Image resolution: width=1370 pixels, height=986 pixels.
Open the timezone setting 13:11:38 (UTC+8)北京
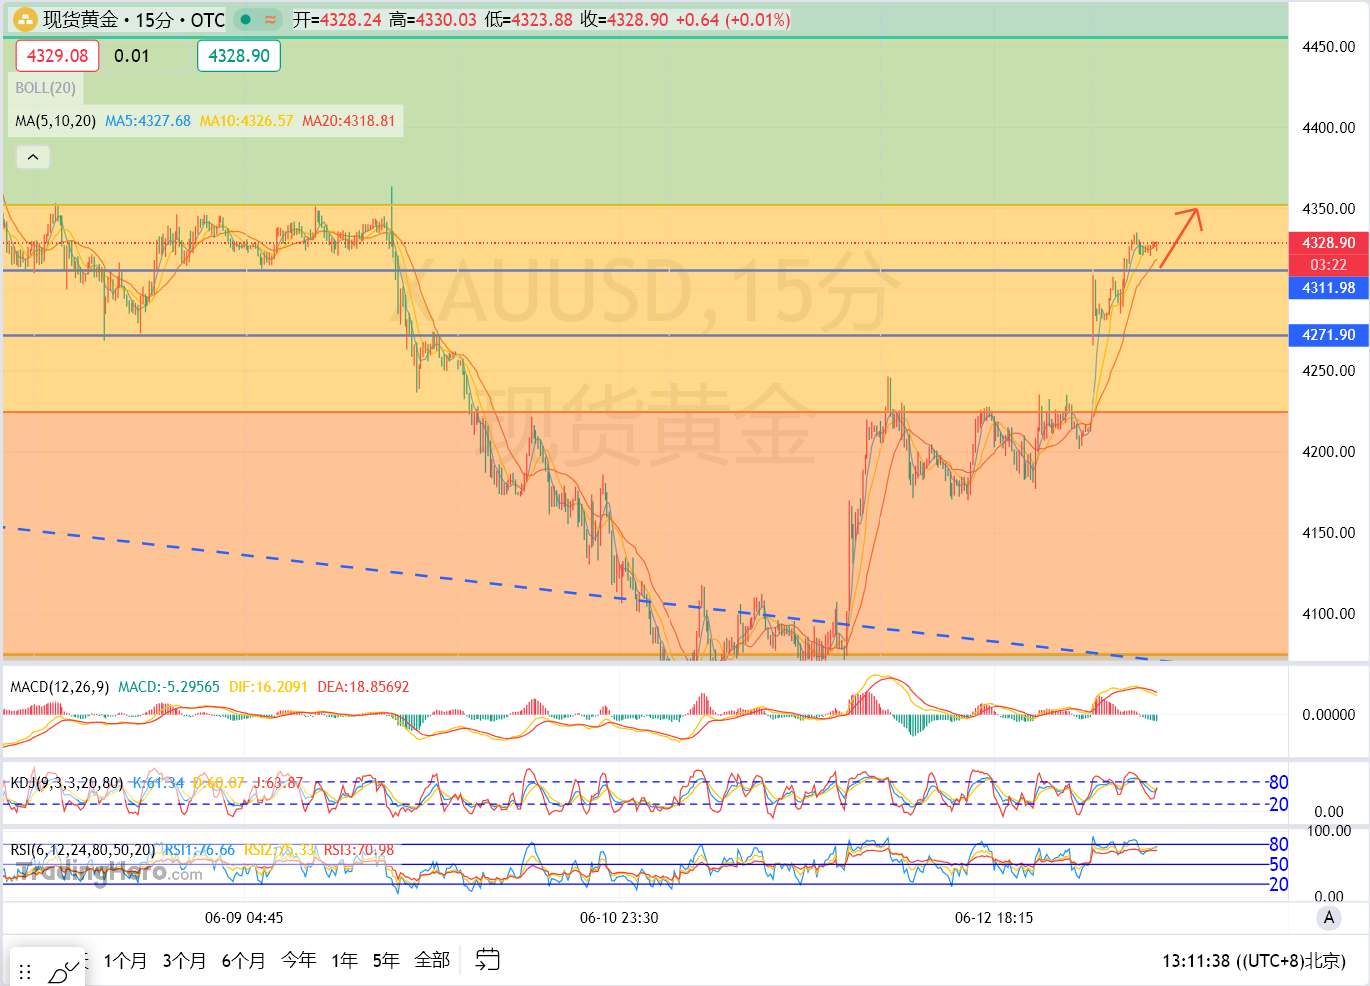click(1254, 961)
